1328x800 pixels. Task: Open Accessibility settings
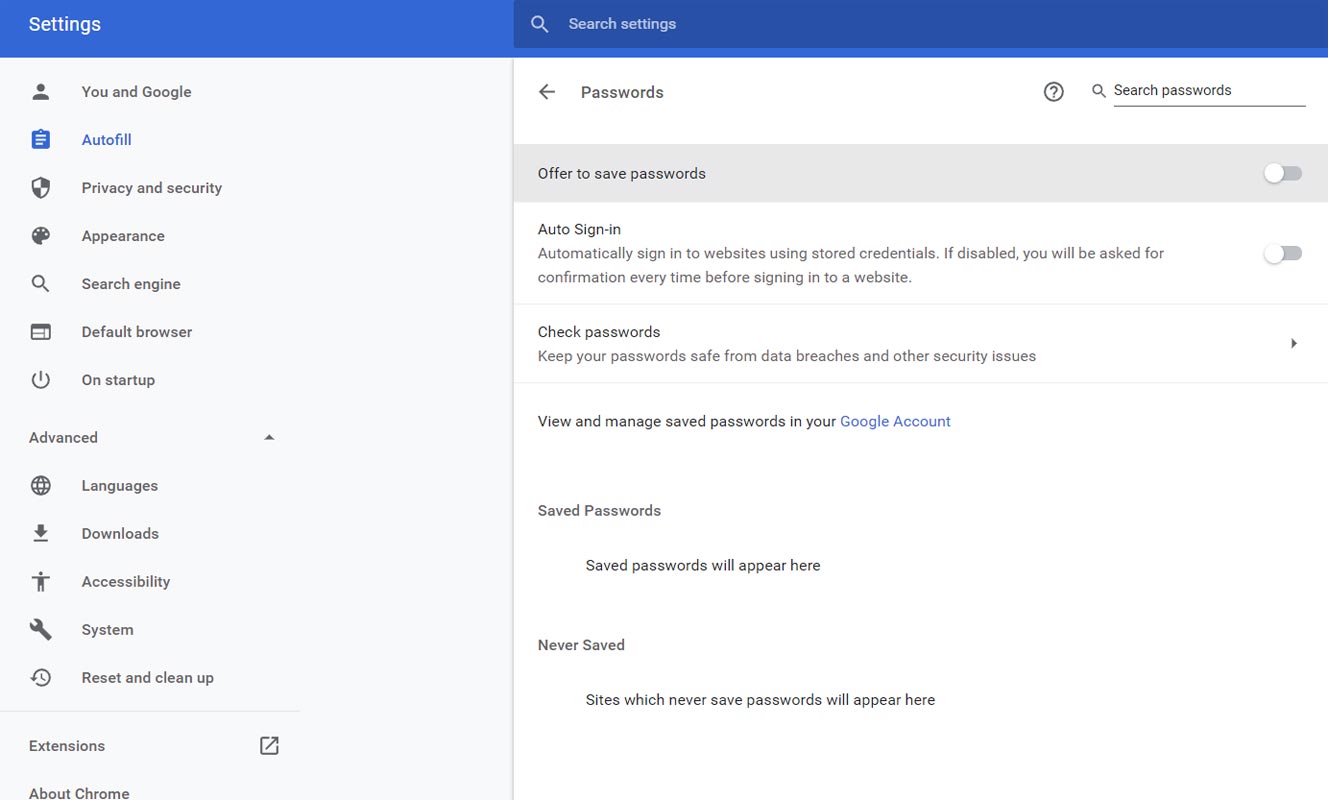126,582
